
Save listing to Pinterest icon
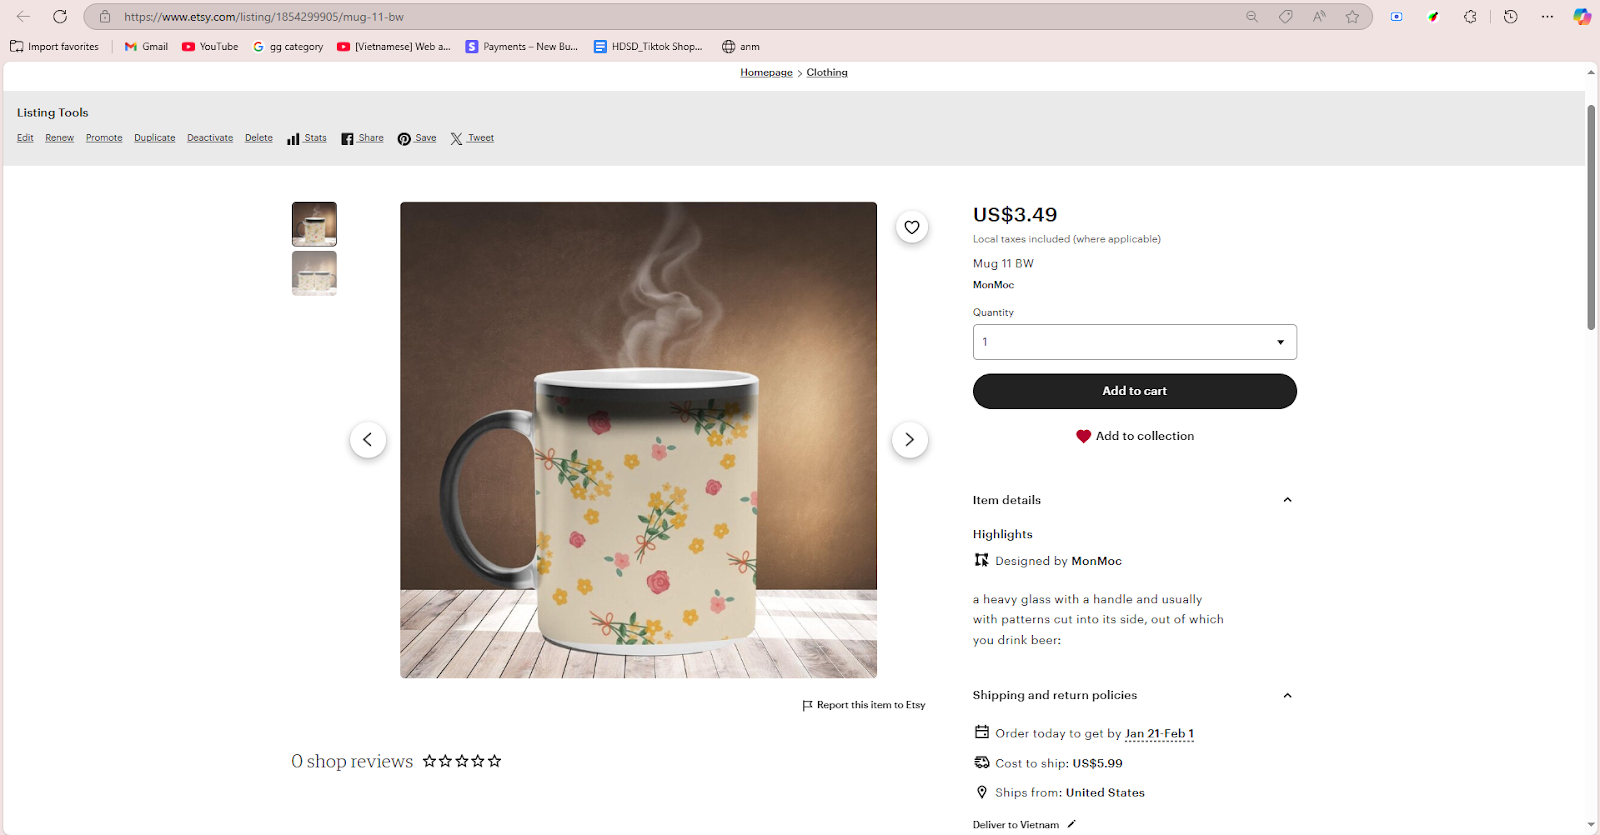click(404, 139)
